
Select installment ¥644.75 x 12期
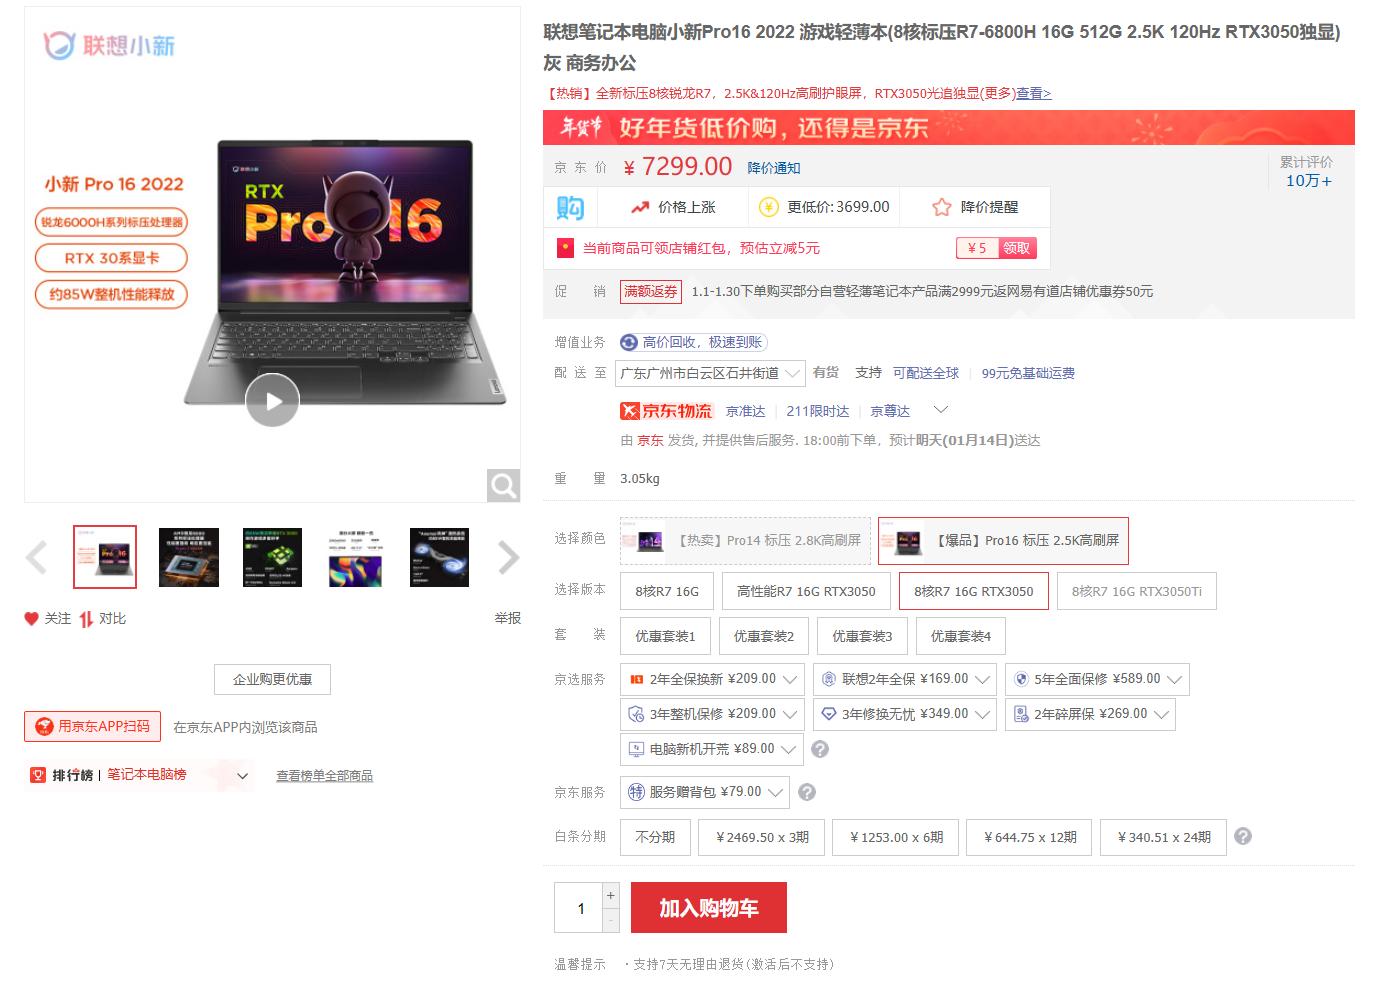tap(1030, 837)
